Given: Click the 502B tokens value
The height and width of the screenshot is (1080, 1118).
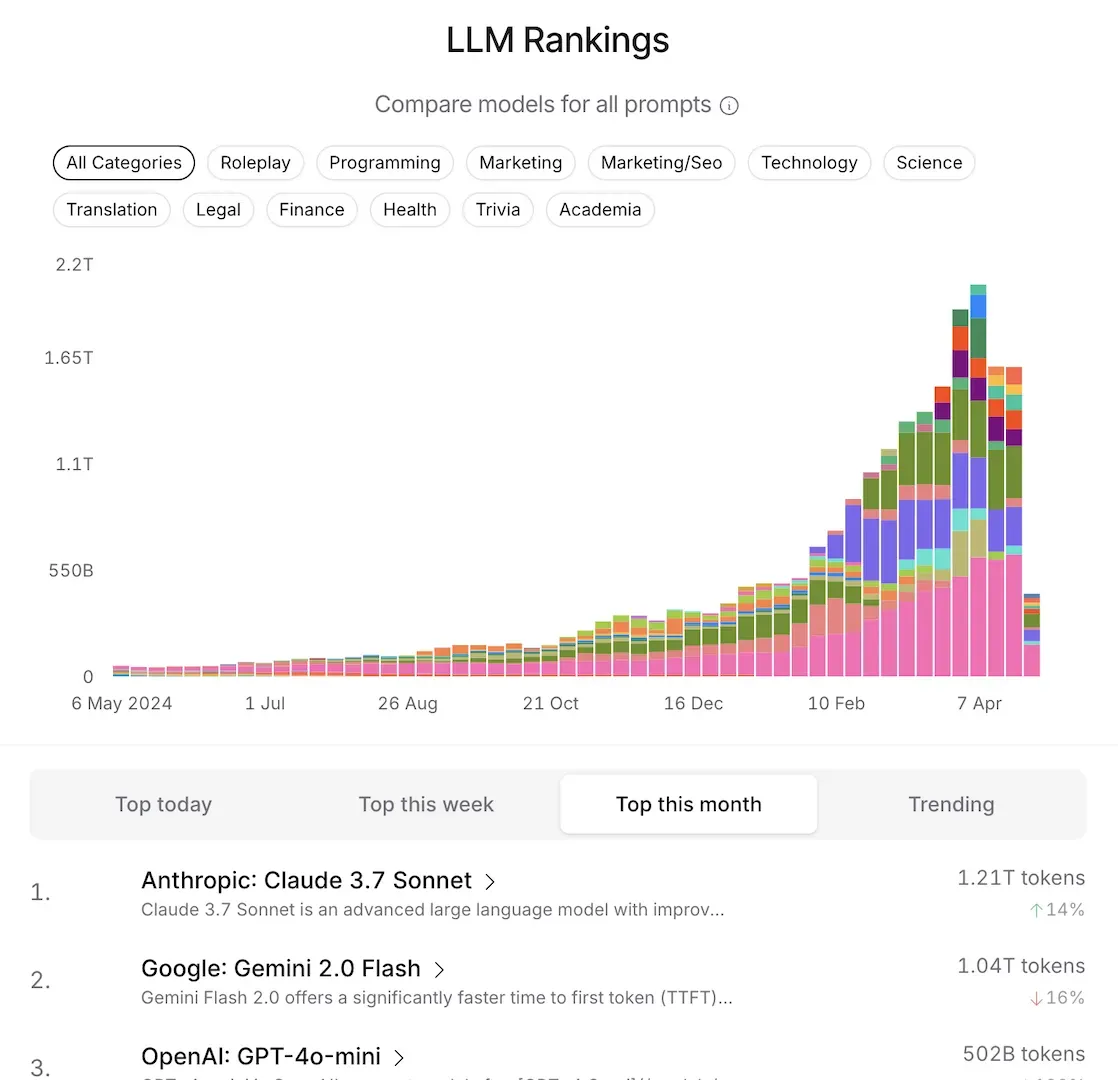Looking at the screenshot, I should point(1024,1054).
